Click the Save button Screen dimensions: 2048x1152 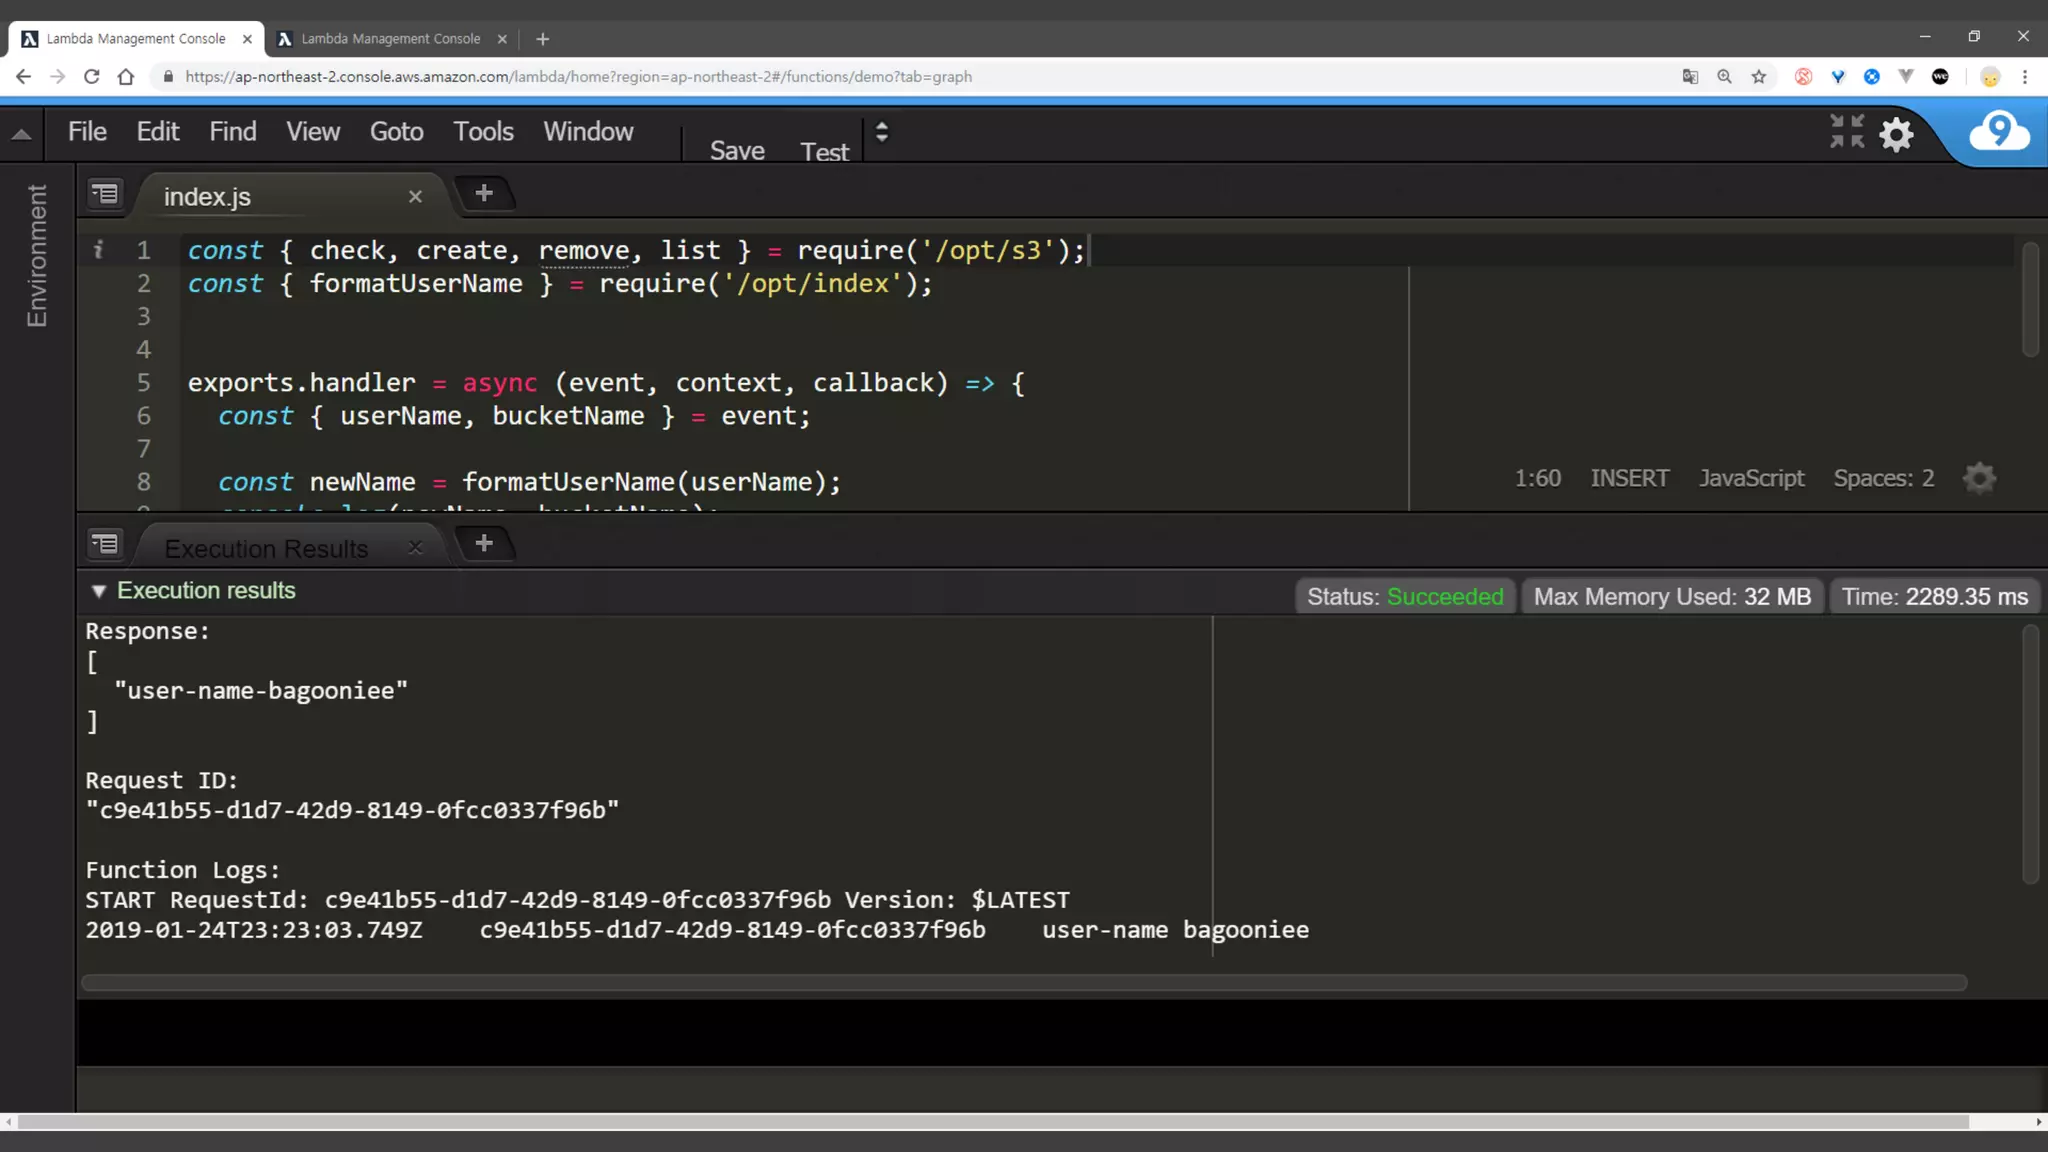pos(737,150)
